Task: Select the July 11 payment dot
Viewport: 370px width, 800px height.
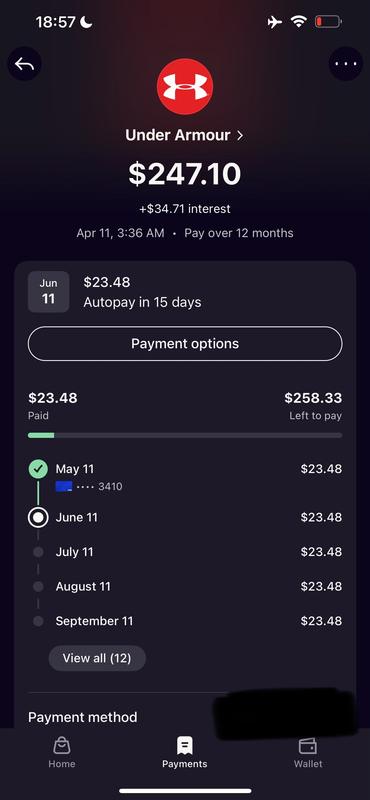Action: [38, 552]
